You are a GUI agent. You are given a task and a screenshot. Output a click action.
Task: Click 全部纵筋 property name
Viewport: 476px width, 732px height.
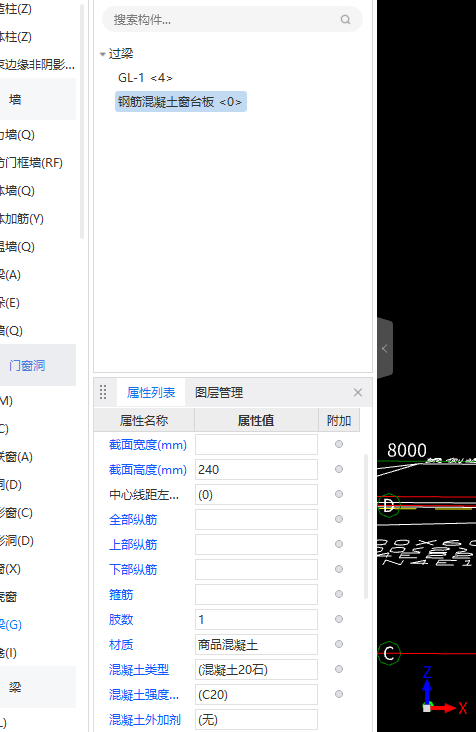133,520
